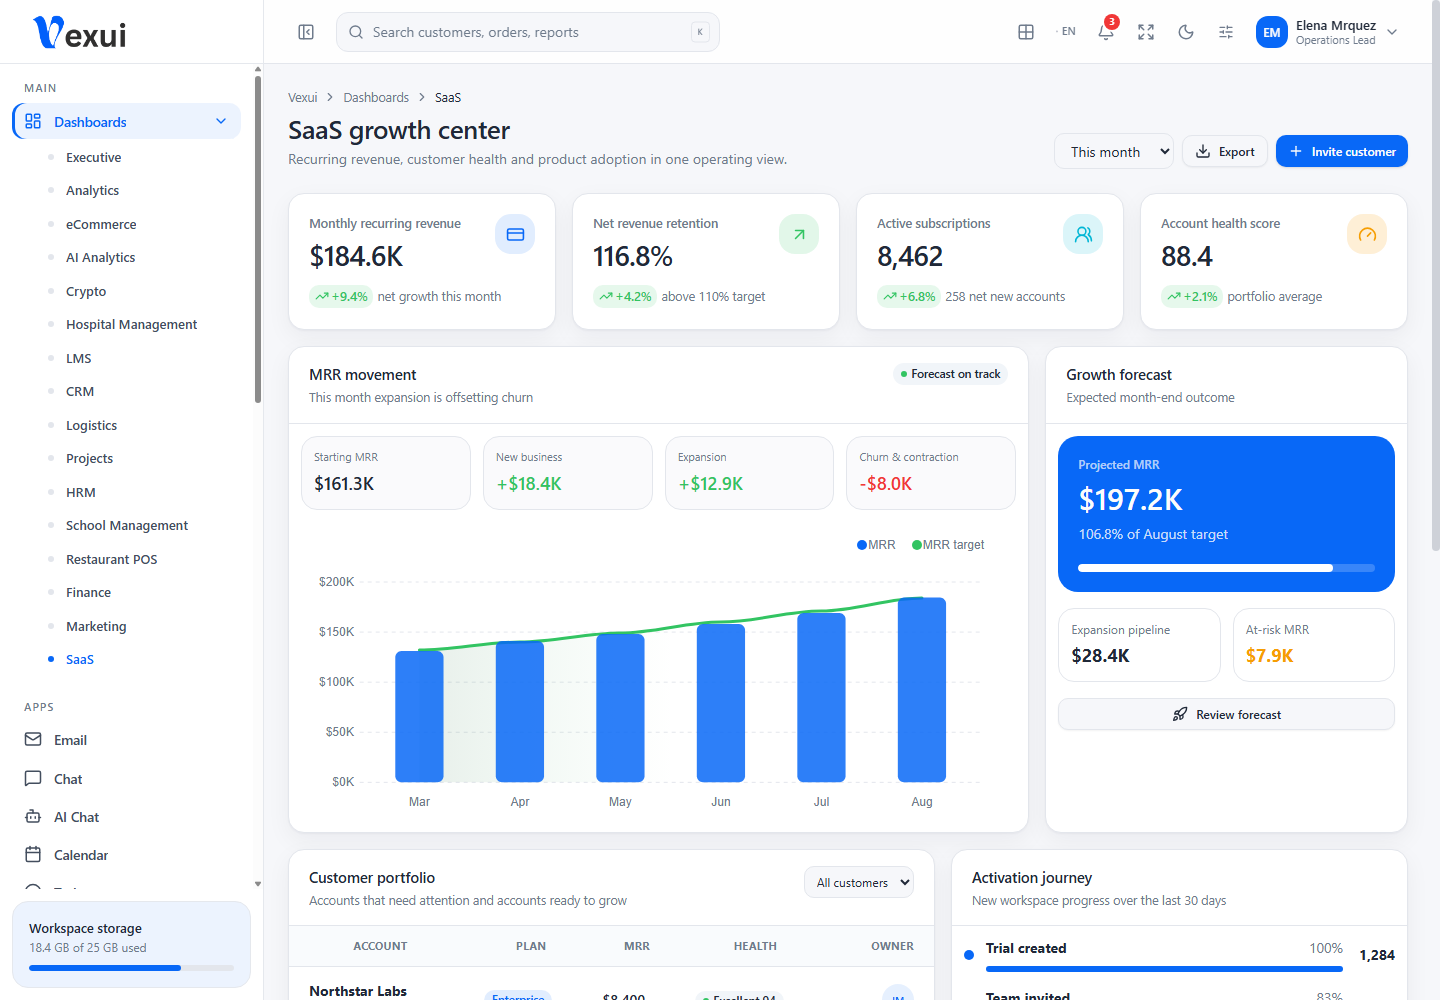Click the Workspace storage usage bar
Screen dimensions: 1440x1000
click(131, 968)
